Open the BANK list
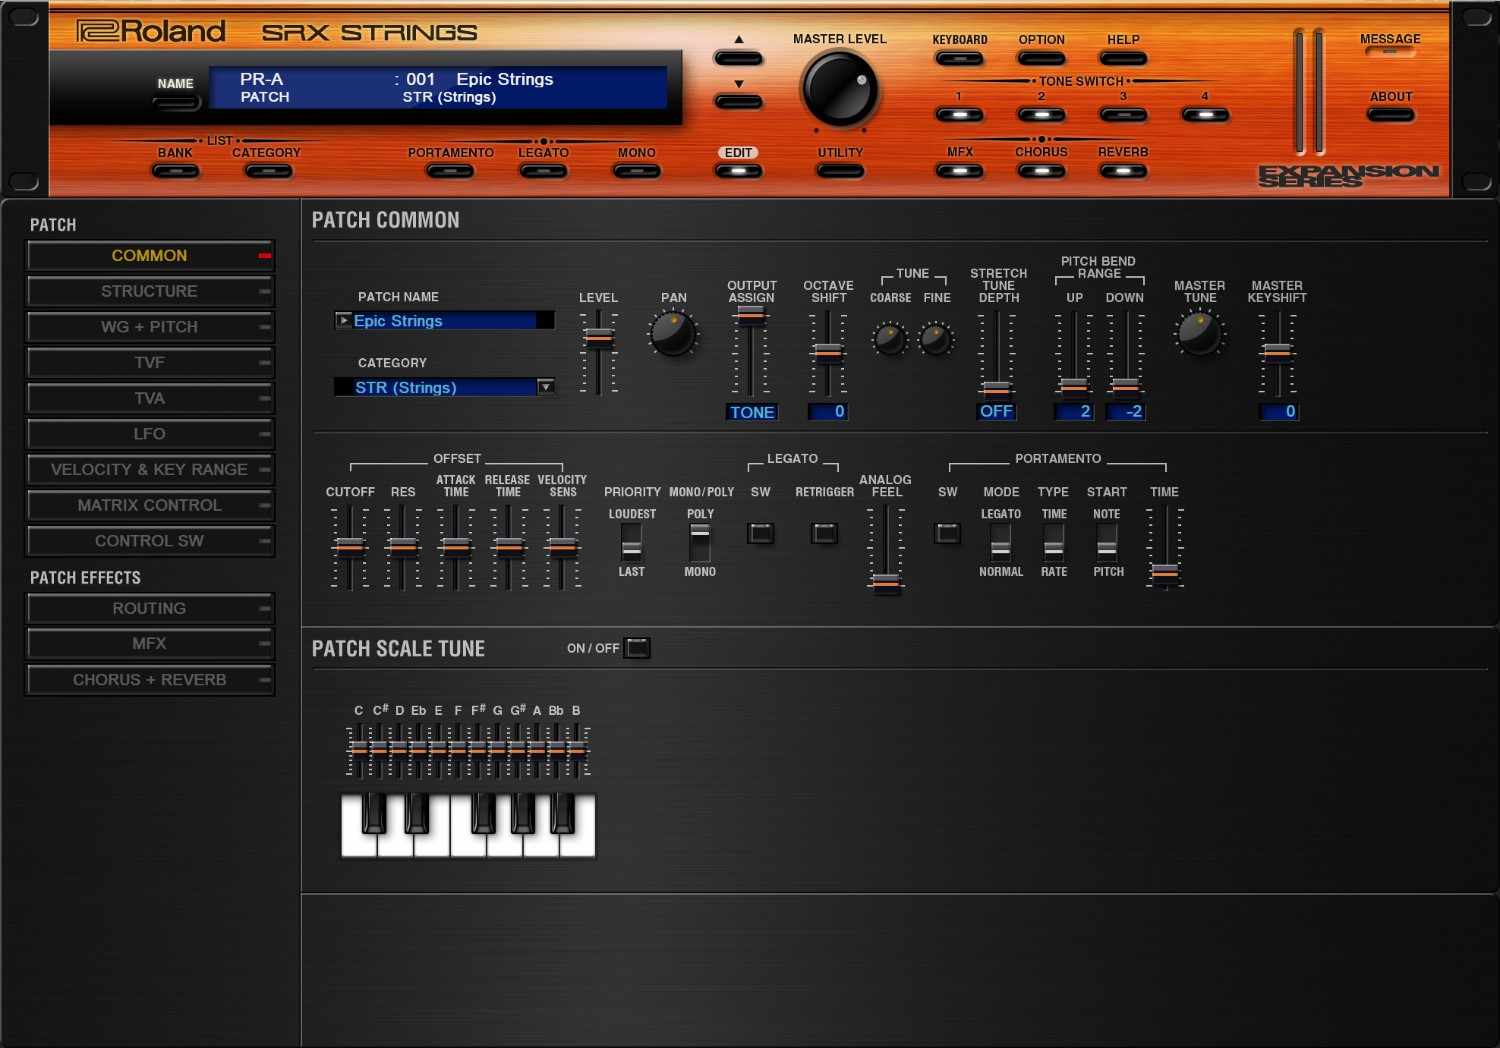Image resolution: width=1500 pixels, height=1048 pixels. click(175, 170)
